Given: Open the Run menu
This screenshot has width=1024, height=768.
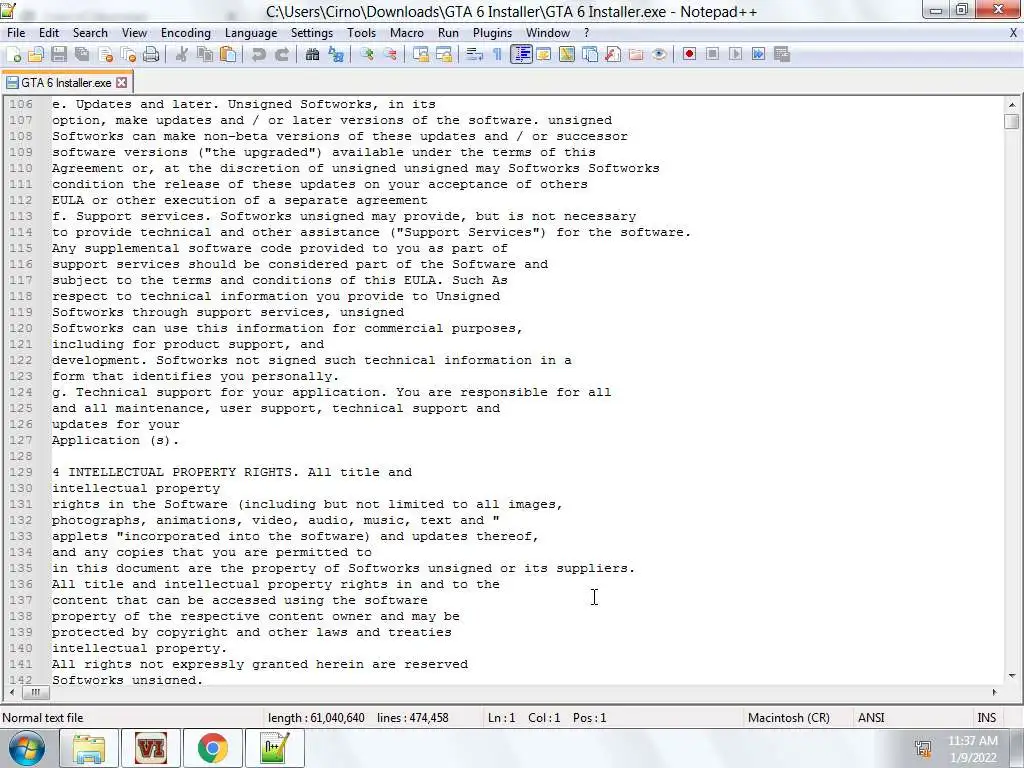Looking at the screenshot, I should click(448, 33).
